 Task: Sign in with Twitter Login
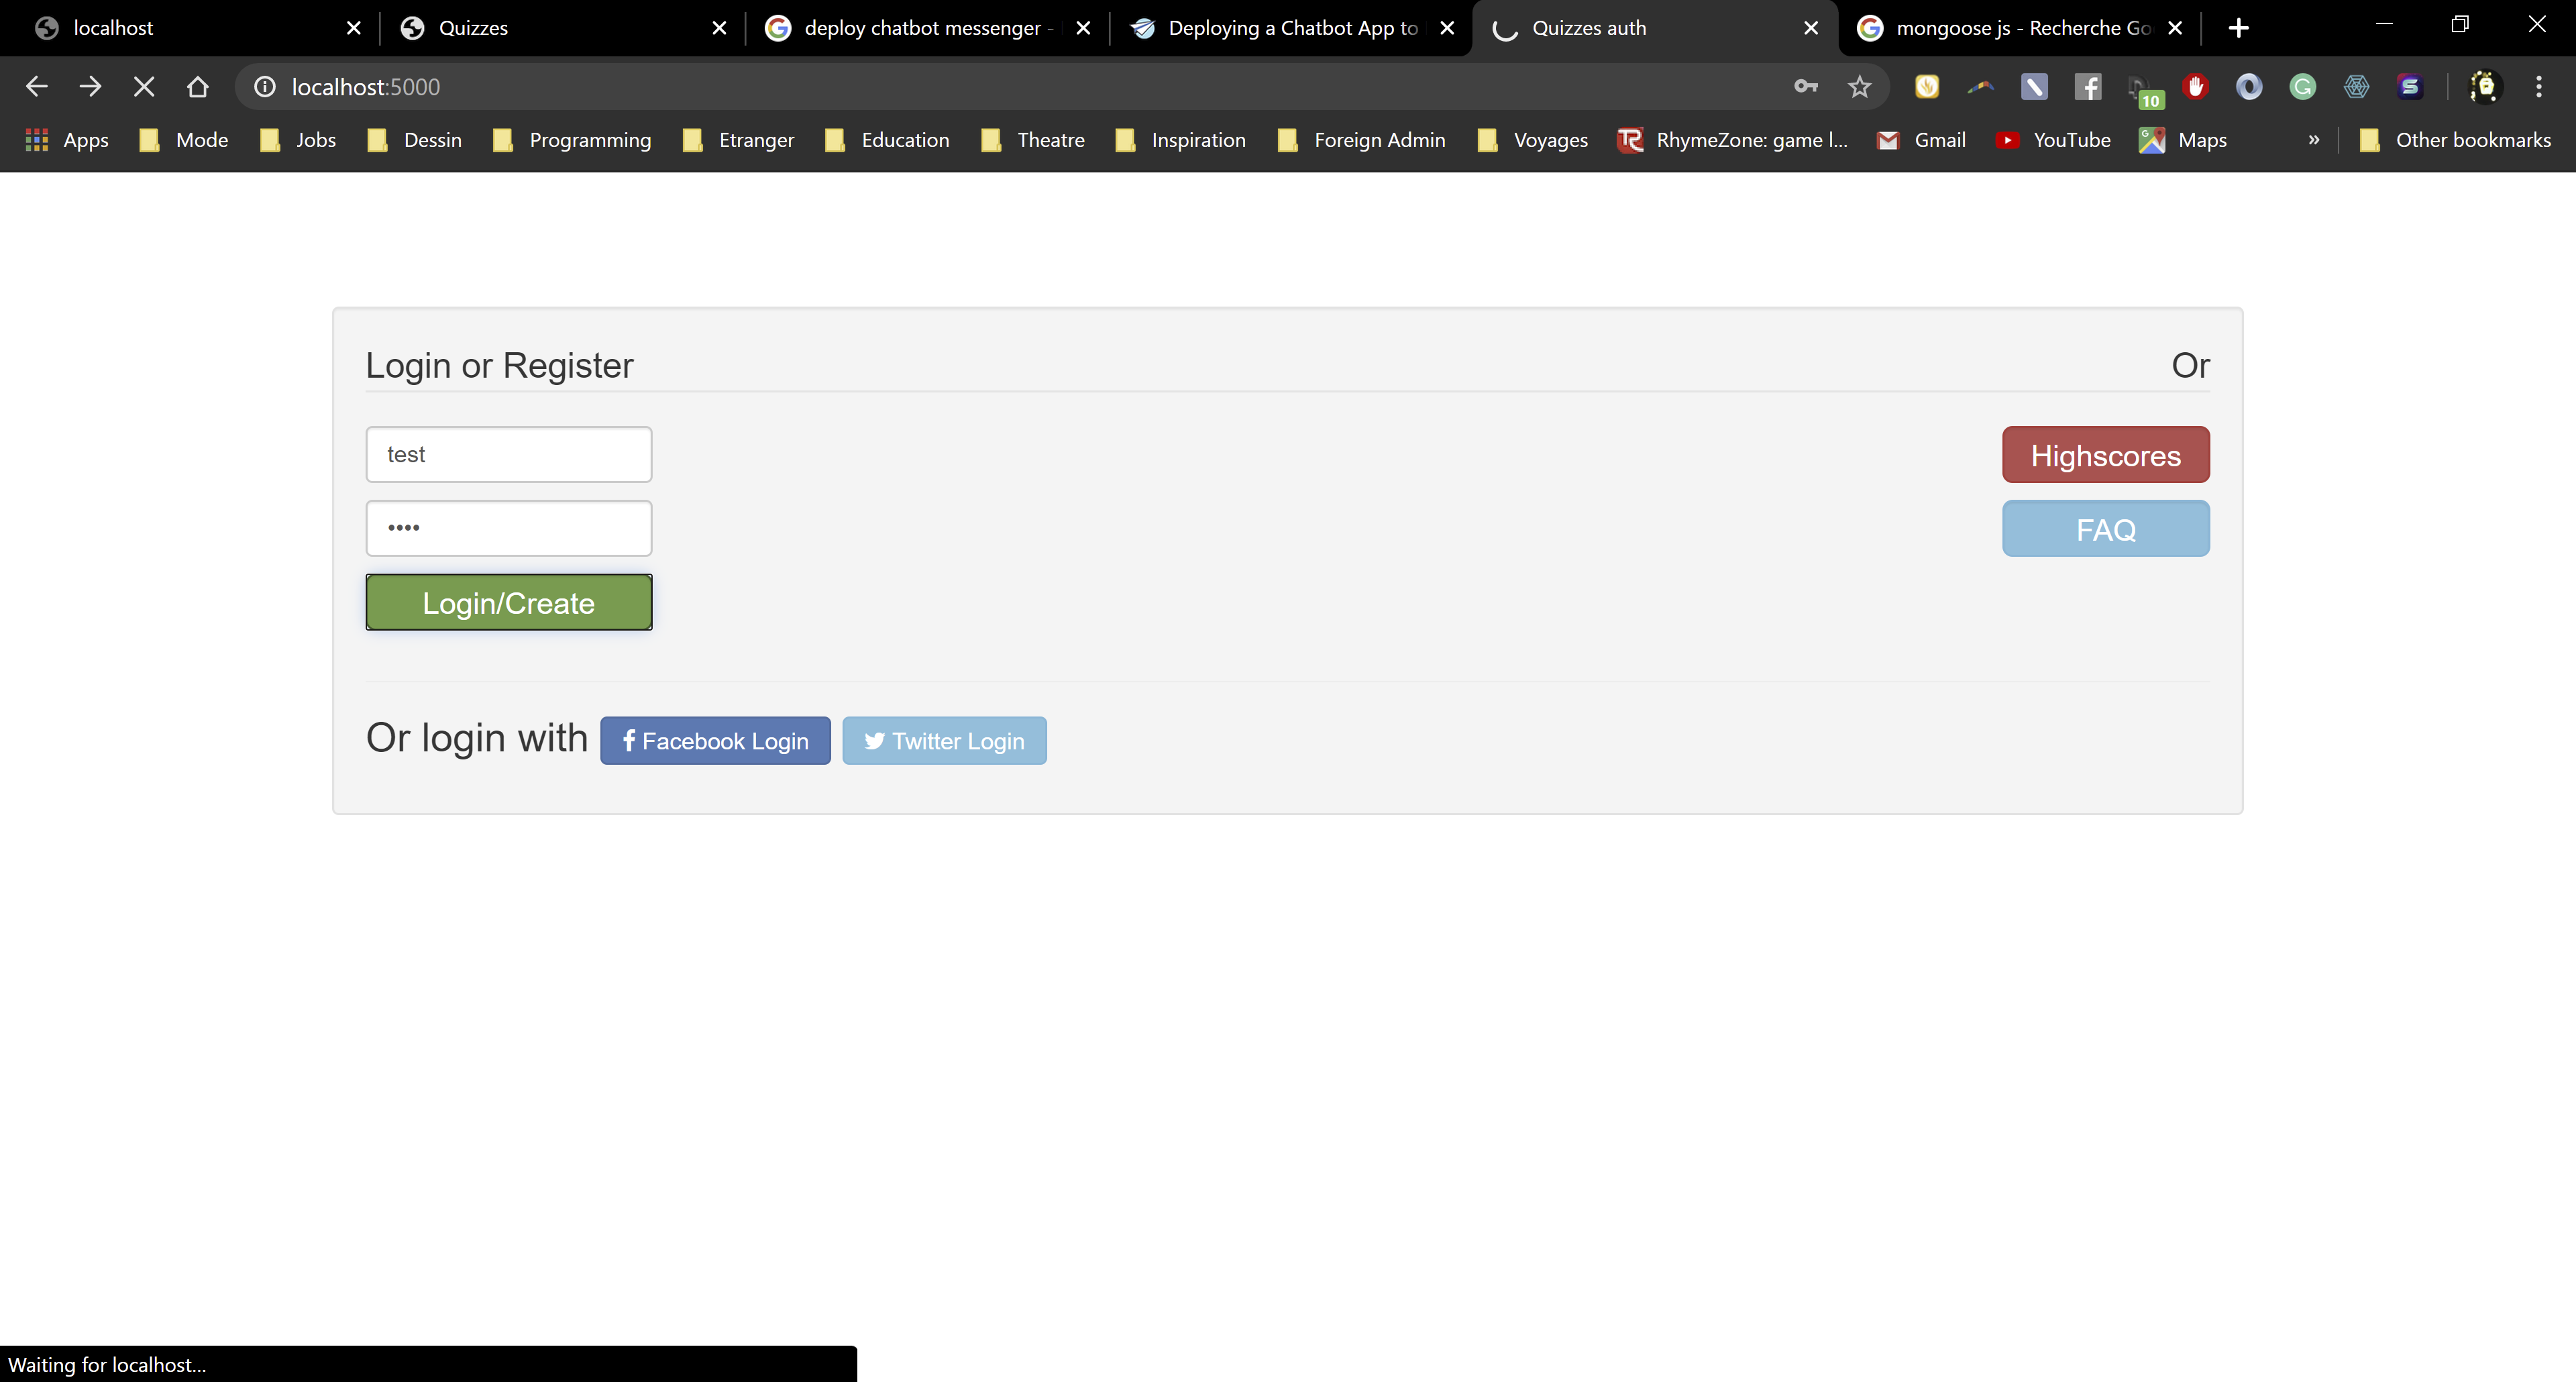[x=944, y=741]
